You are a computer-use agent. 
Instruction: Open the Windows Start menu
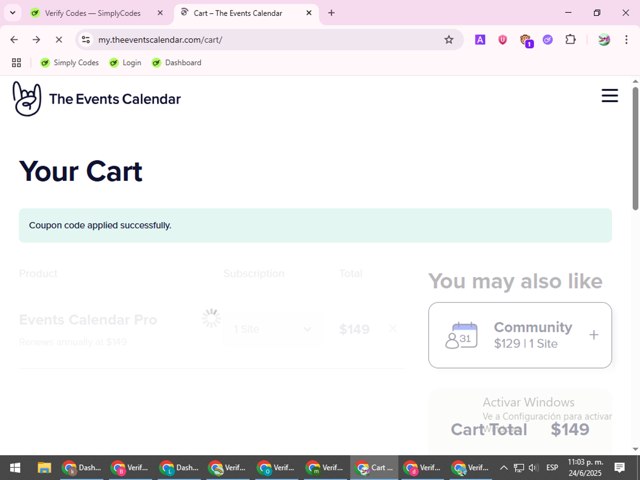pyautogui.click(x=15, y=467)
